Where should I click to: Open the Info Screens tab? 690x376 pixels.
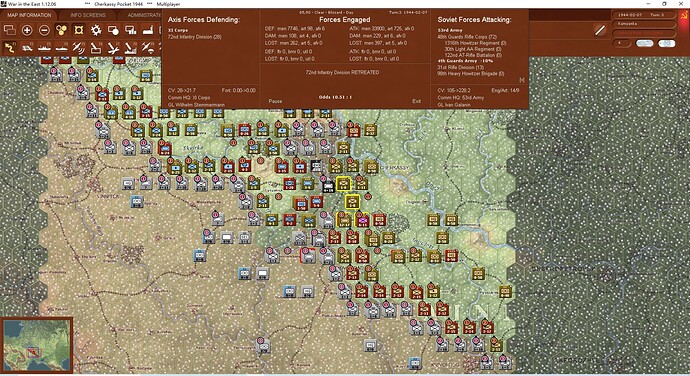pyautogui.click(x=88, y=15)
